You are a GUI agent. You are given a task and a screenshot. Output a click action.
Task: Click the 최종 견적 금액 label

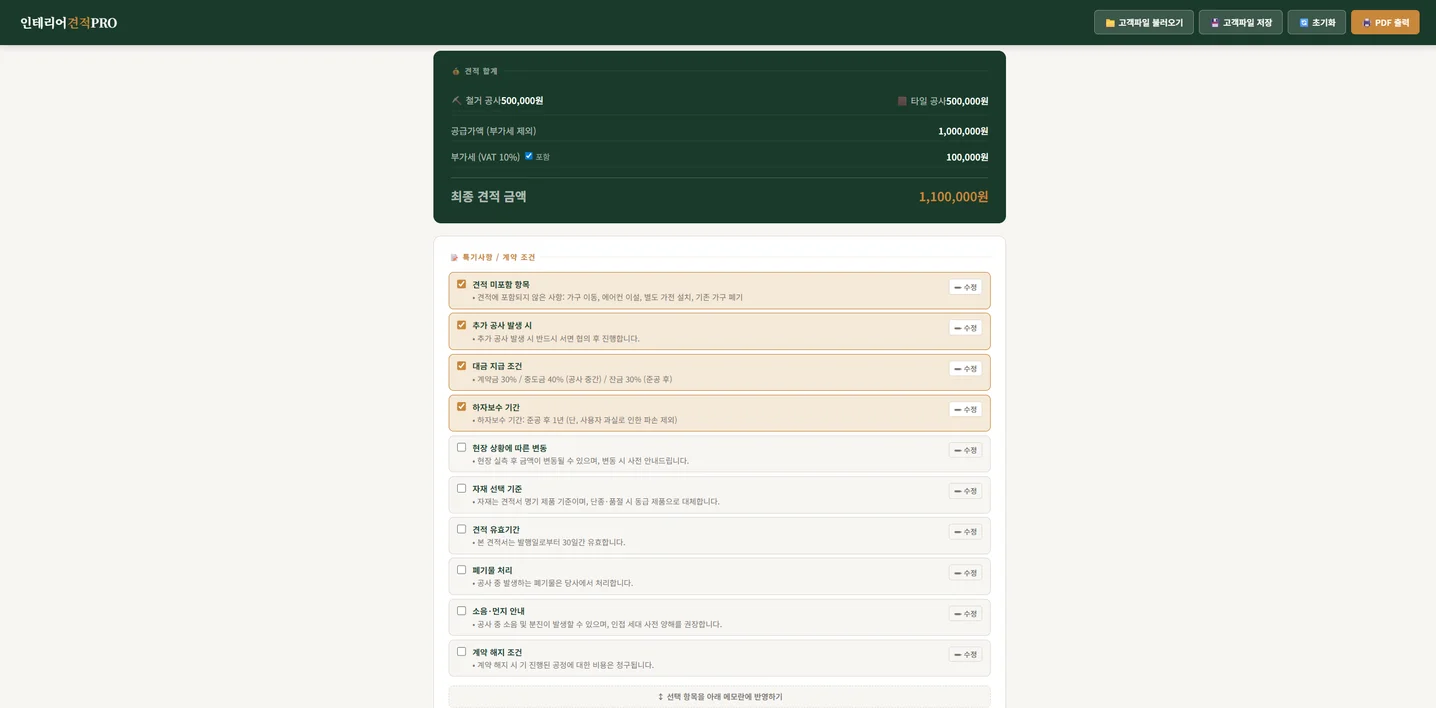[x=488, y=197]
